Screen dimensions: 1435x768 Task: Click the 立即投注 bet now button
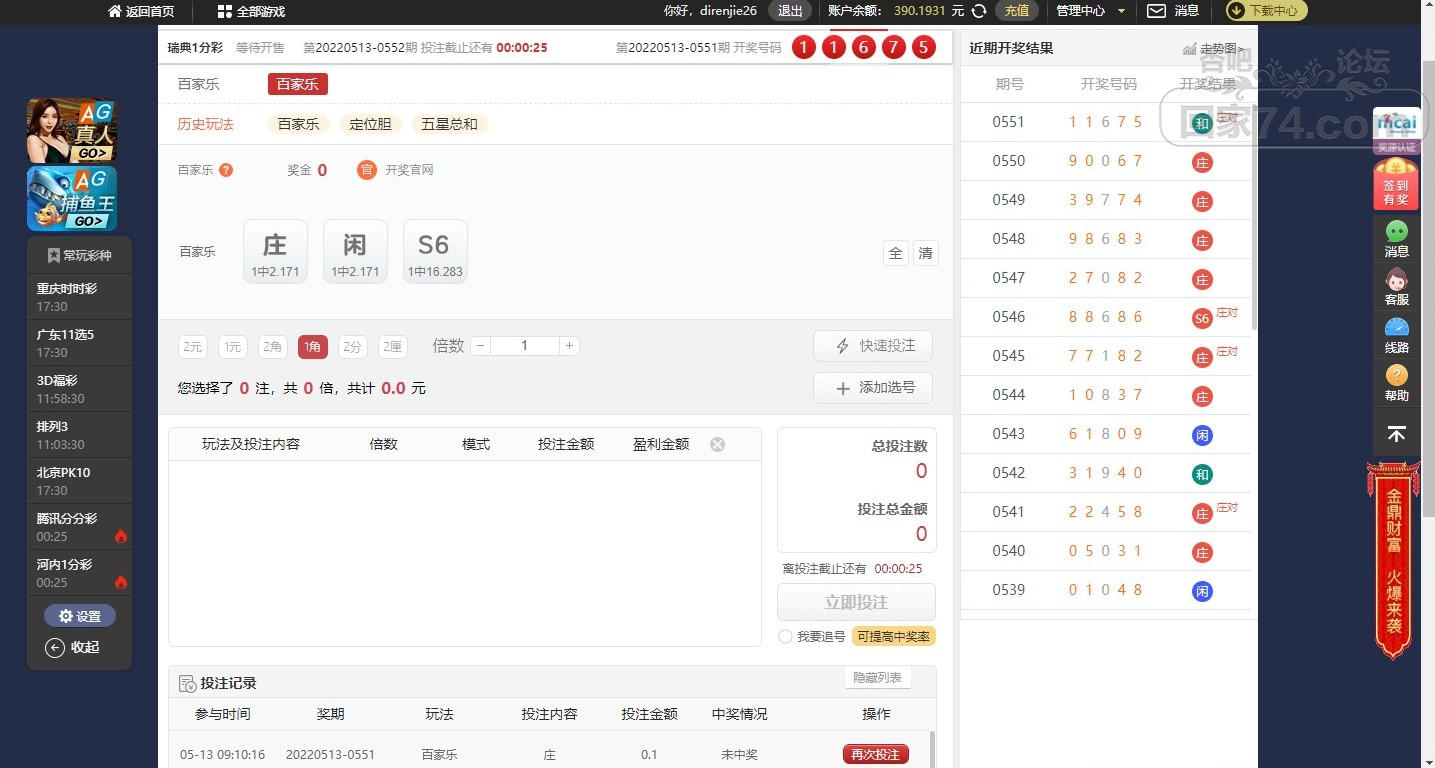coord(857,603)
